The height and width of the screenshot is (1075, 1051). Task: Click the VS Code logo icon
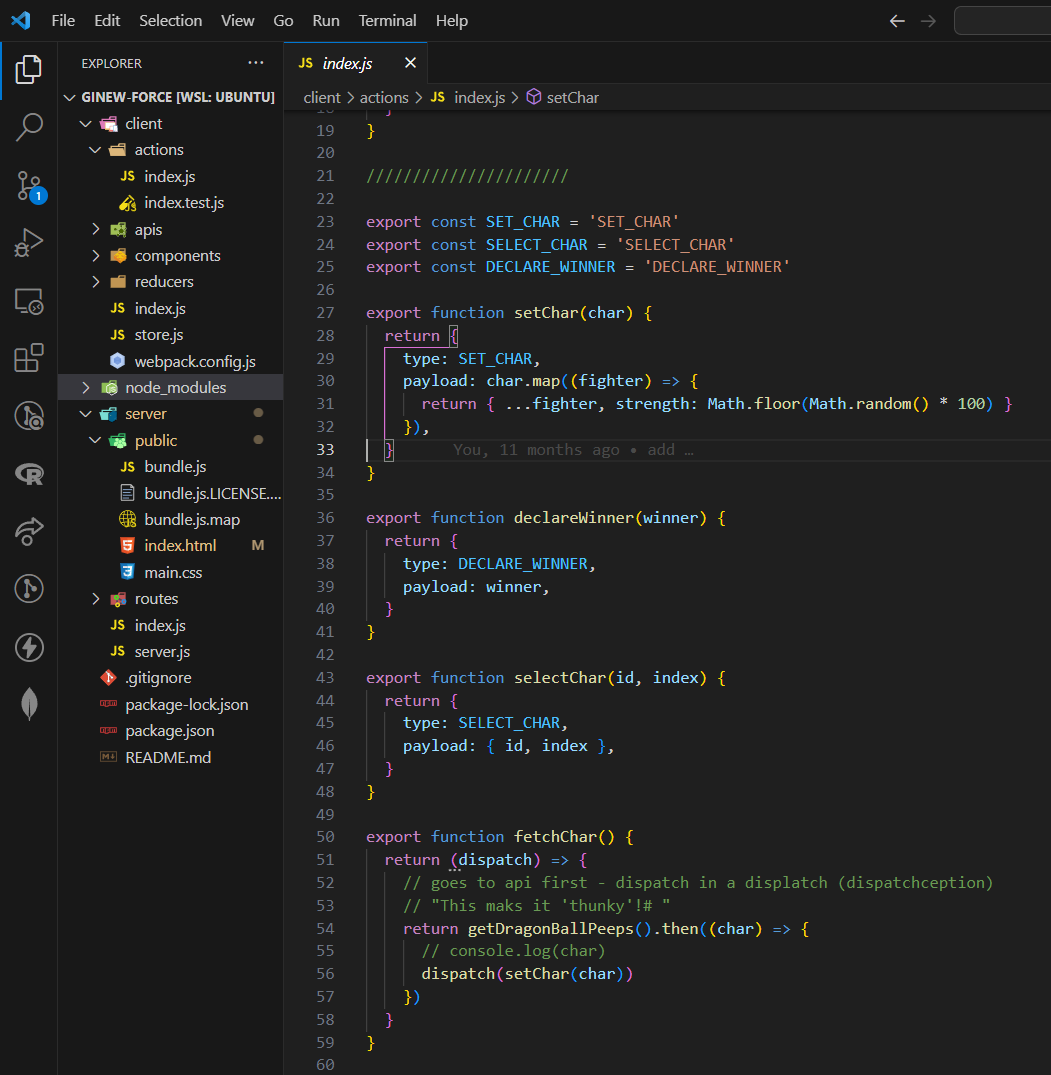(21, 21)
